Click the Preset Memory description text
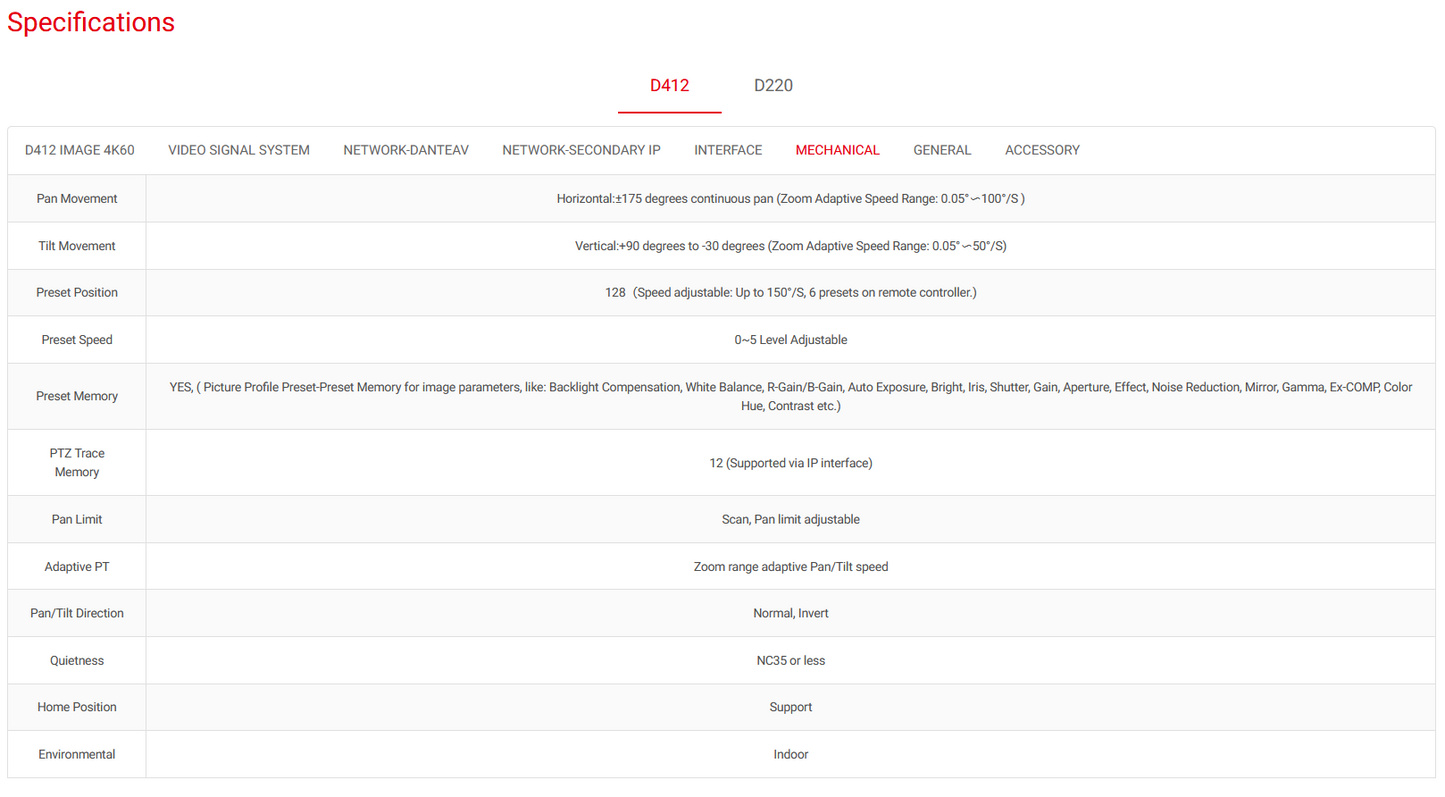The width and height of the screenshot is (1445, 797). (x=790, y=396)
